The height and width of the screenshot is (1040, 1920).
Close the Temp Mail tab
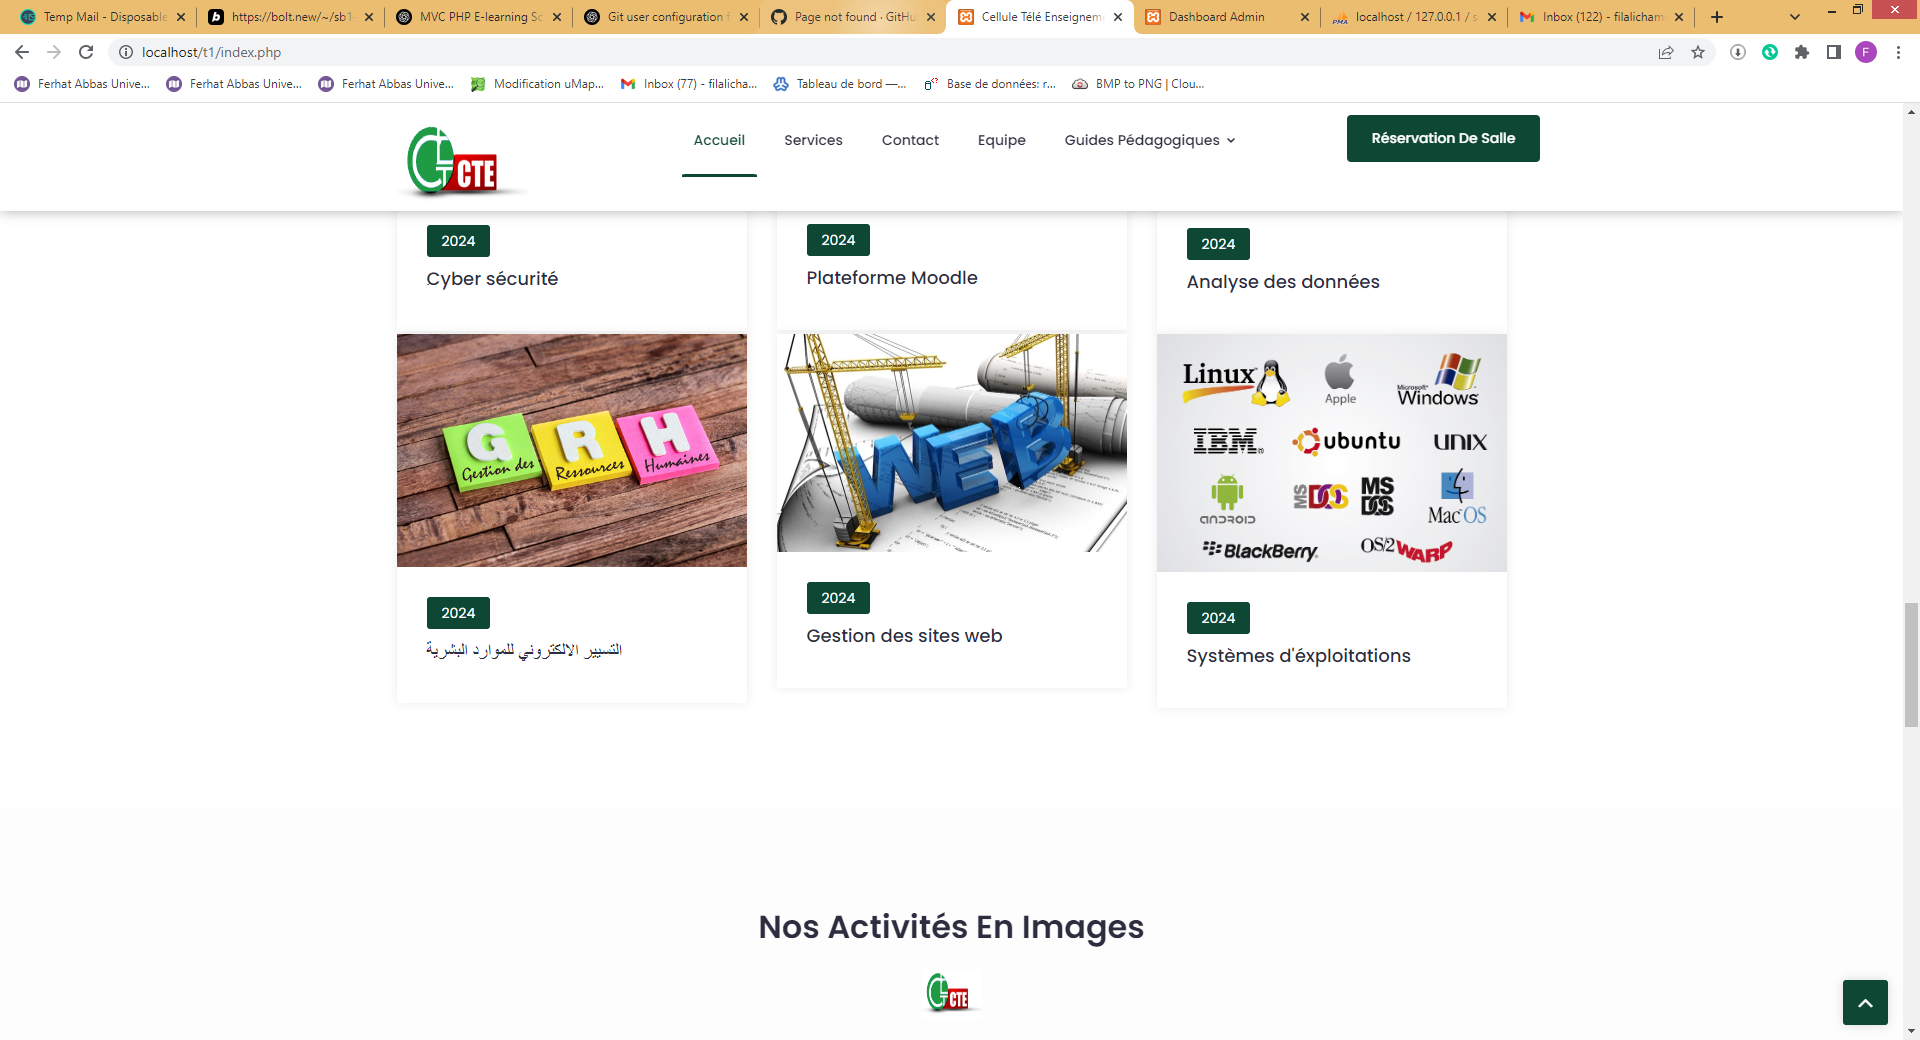click(x=181, y=17)
